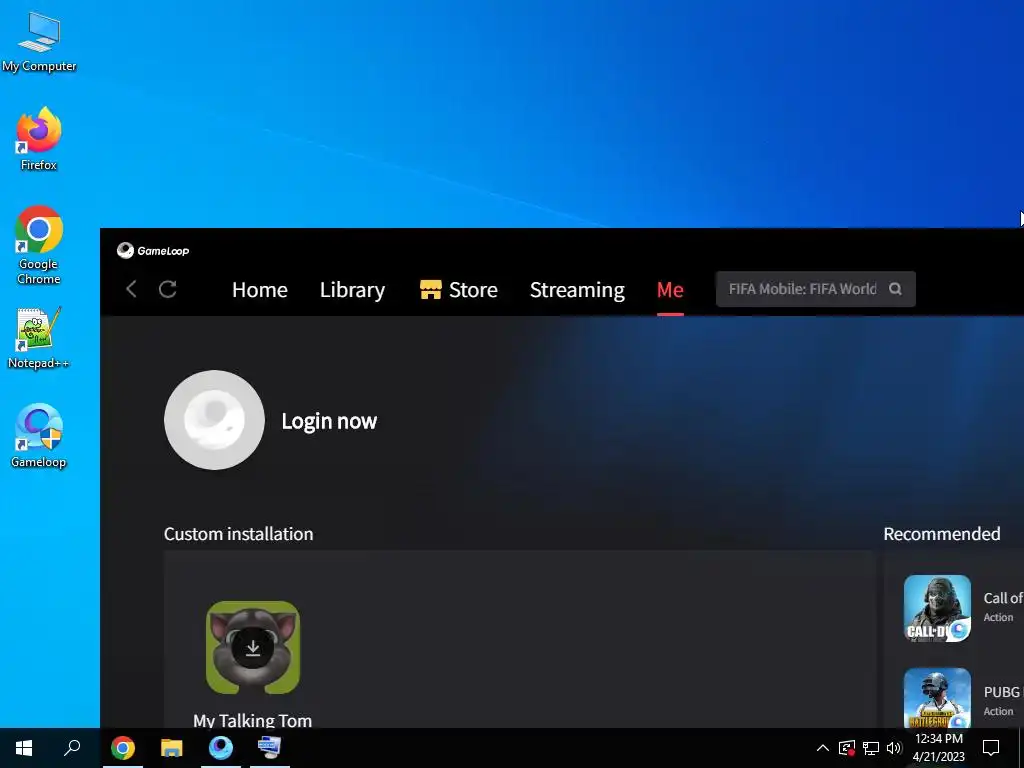The image size is (1024, 768).
Task: Open the Store tab
Action: [x=458, y=289]
